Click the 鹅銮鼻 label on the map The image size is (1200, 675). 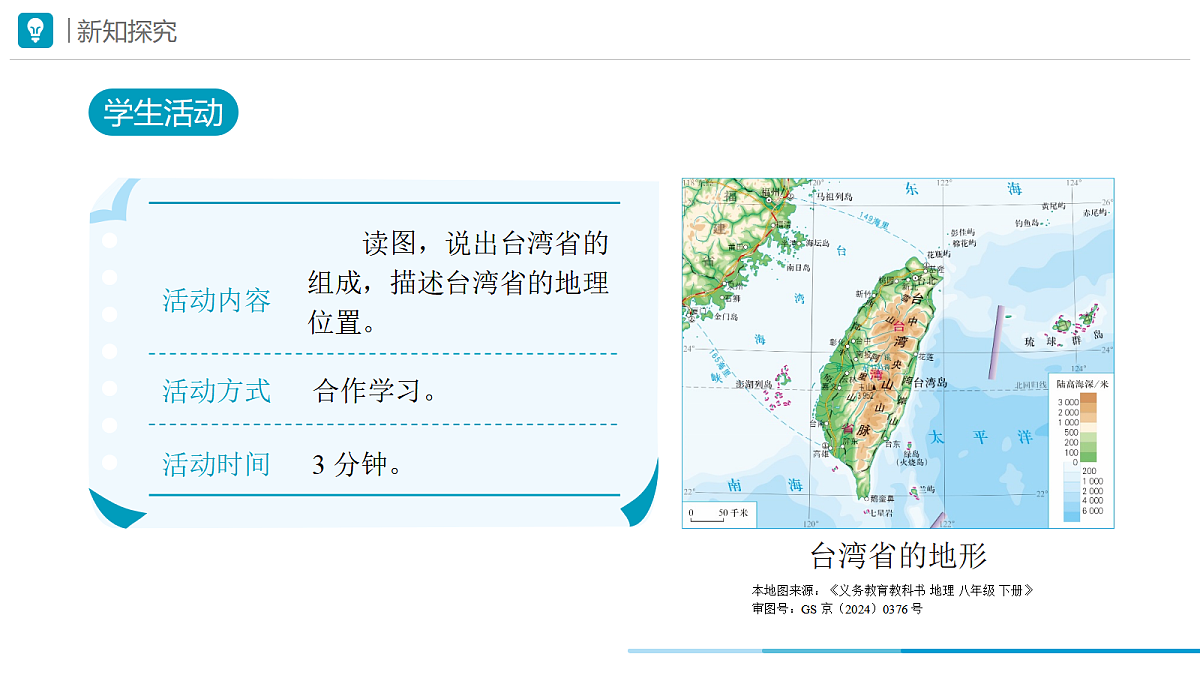[x=883, y=498]
